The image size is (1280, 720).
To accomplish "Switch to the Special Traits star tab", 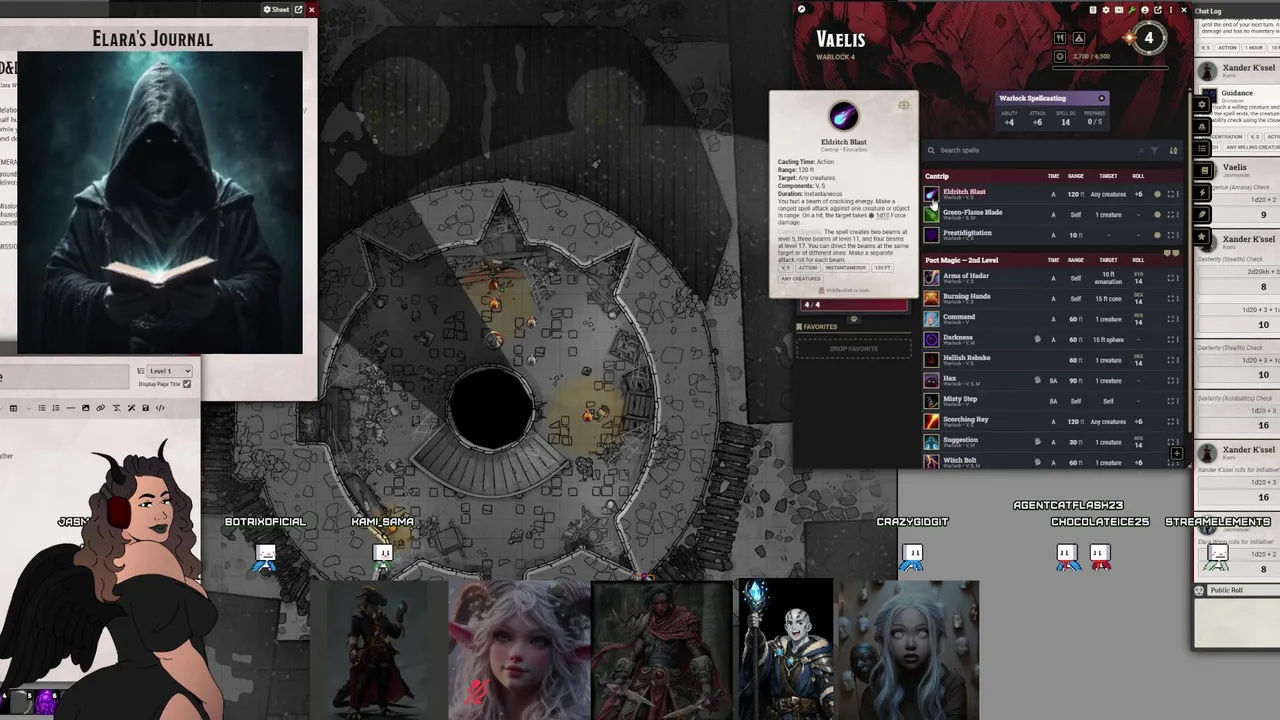I will 1202,237.
